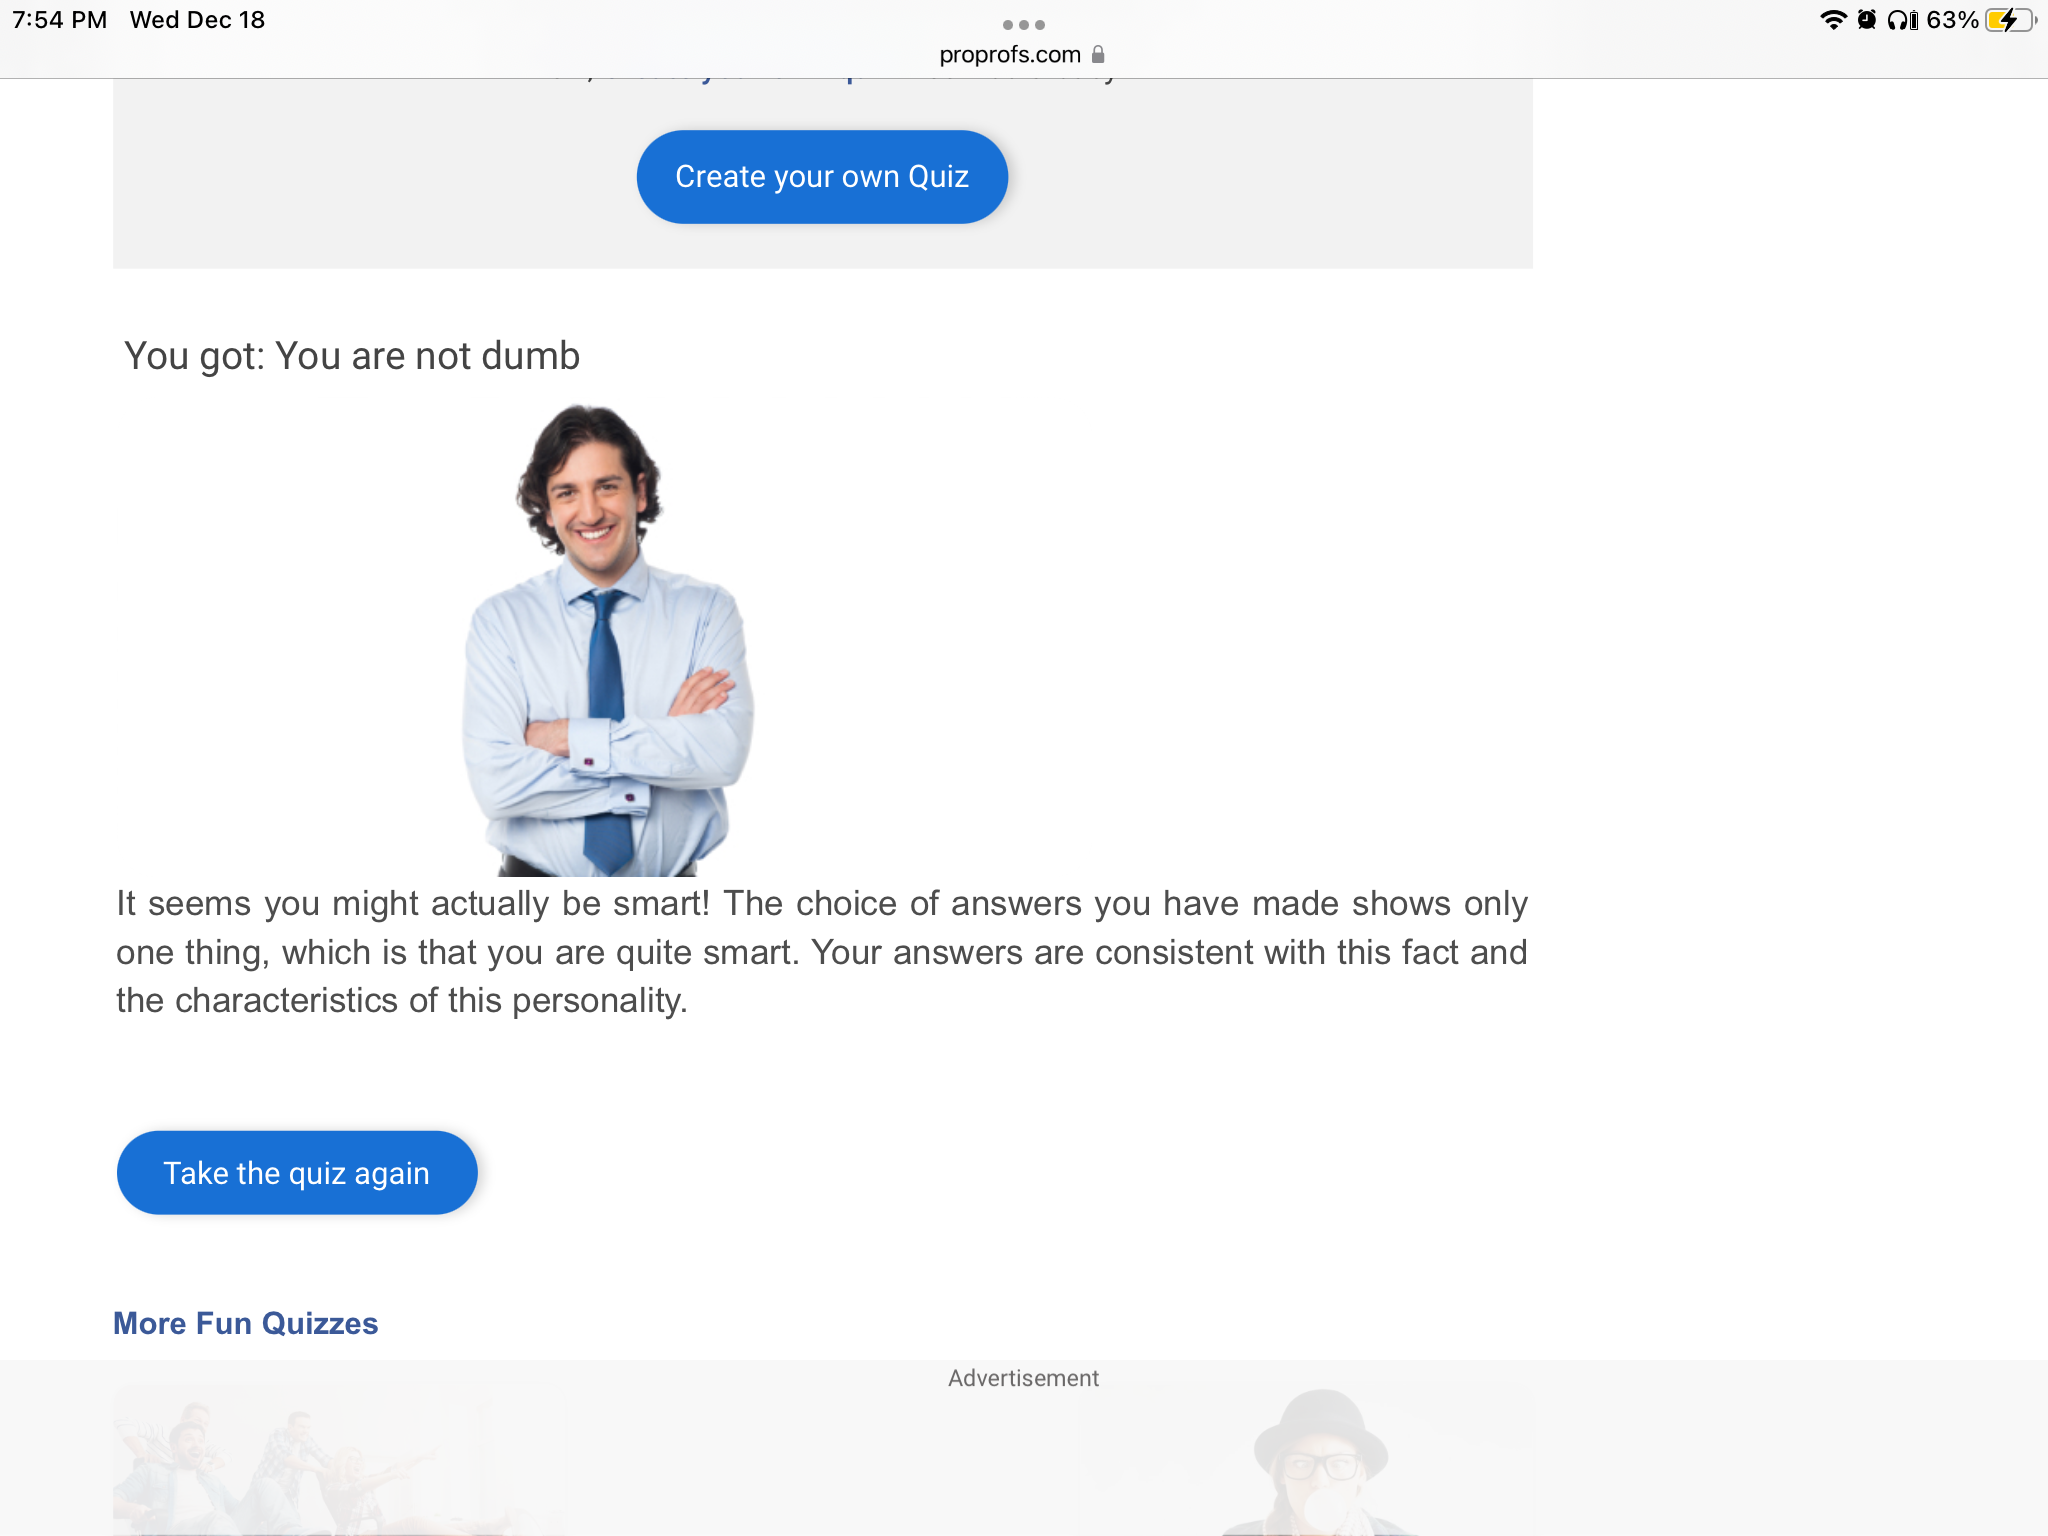Click the smiling businessman result image
Screen dimensions: 2048x1536
pos(607,640)
